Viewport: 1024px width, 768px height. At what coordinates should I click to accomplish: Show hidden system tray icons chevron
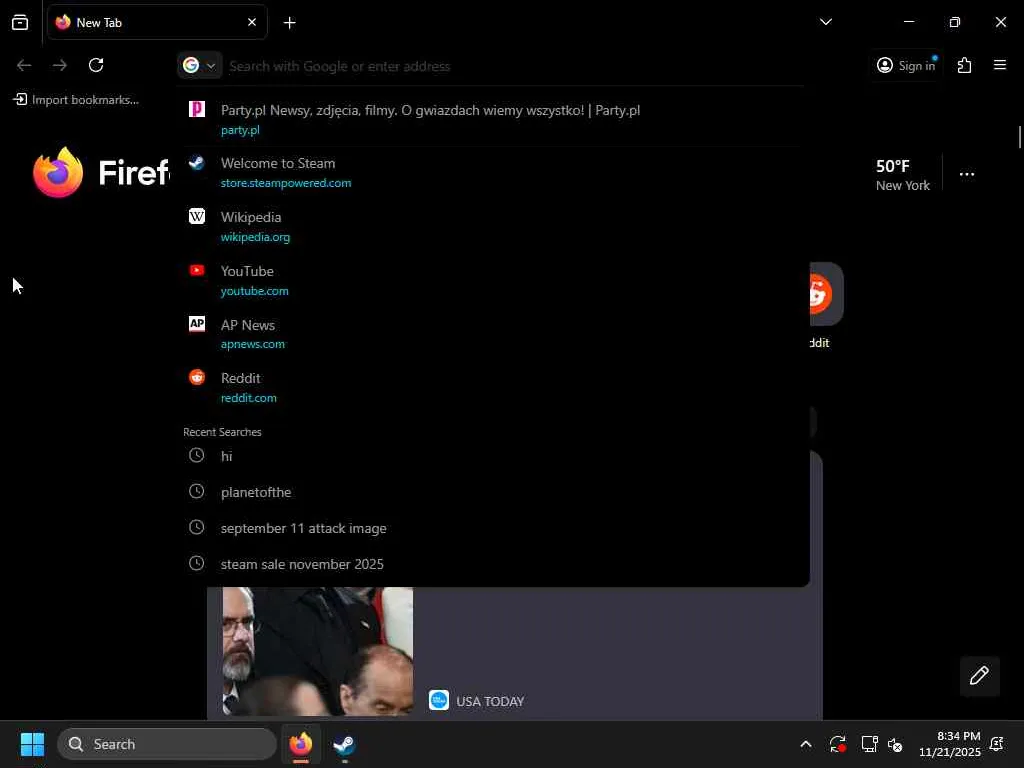tap(806, 744)
